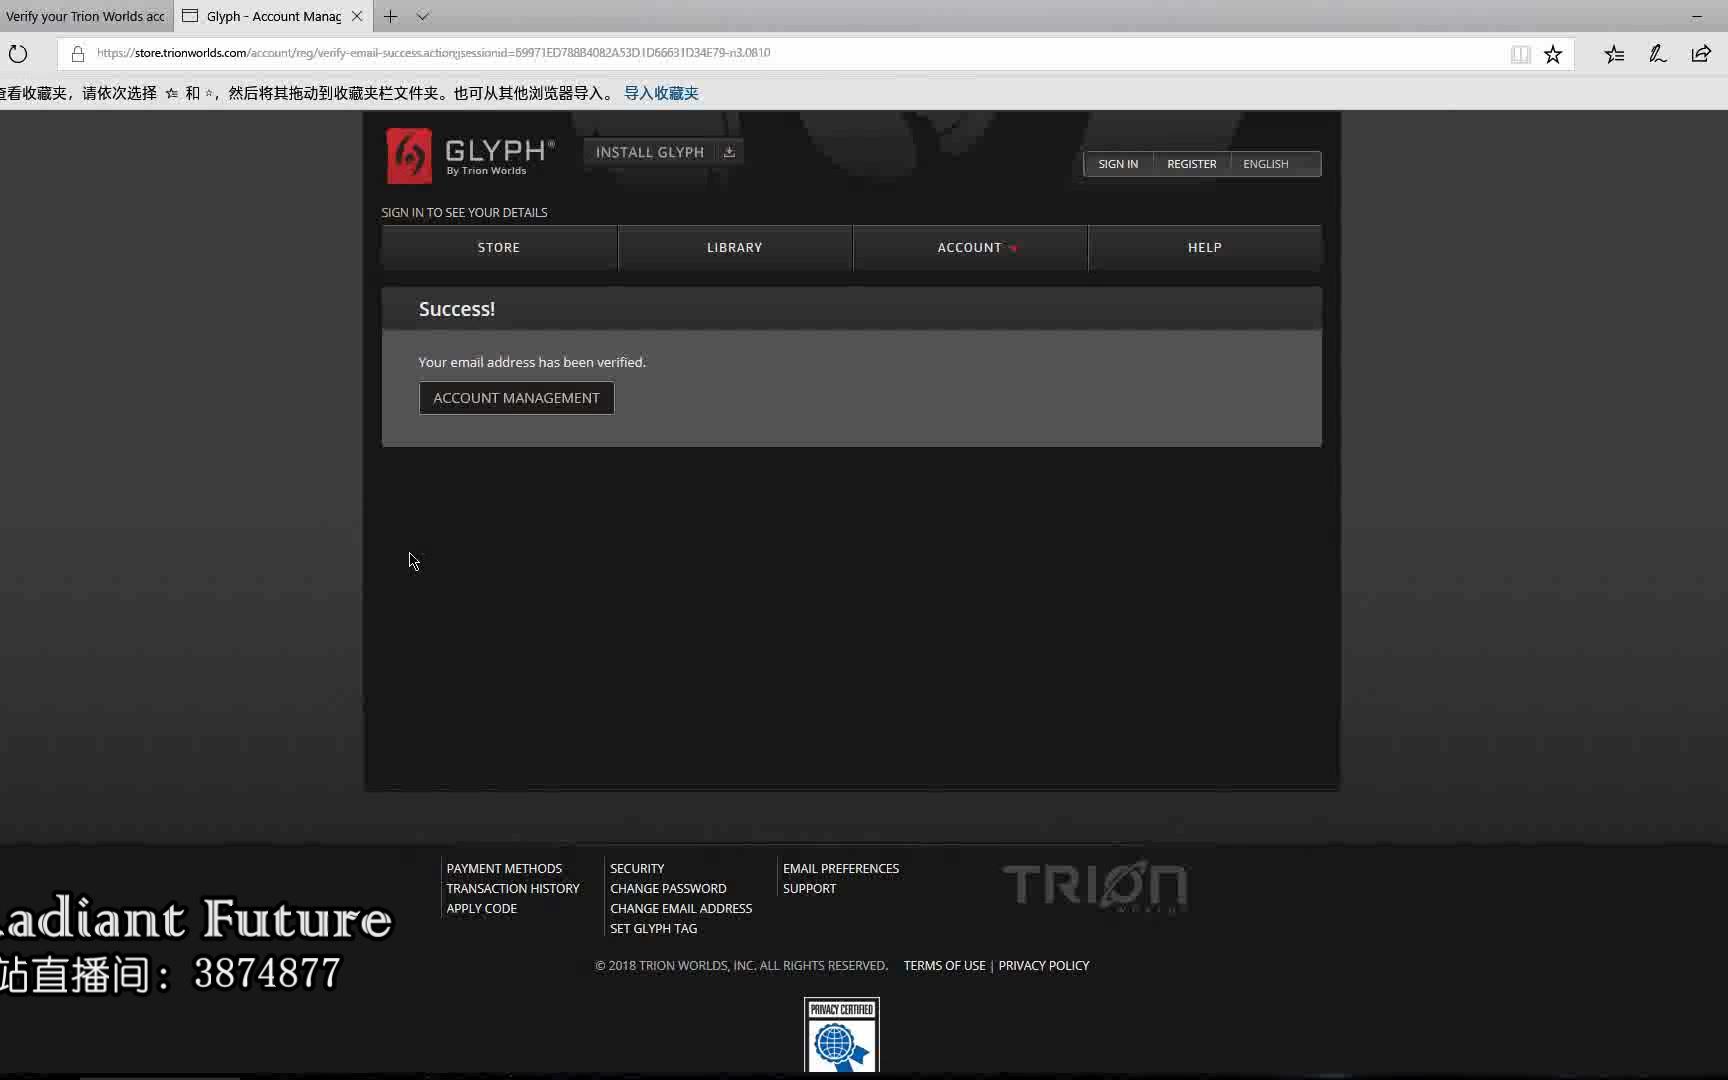Screen dimensions: 1728x1080
Task: Click 'SIGN IN TO SEE YOUR DETAILS' text
Action: point(464,212)
